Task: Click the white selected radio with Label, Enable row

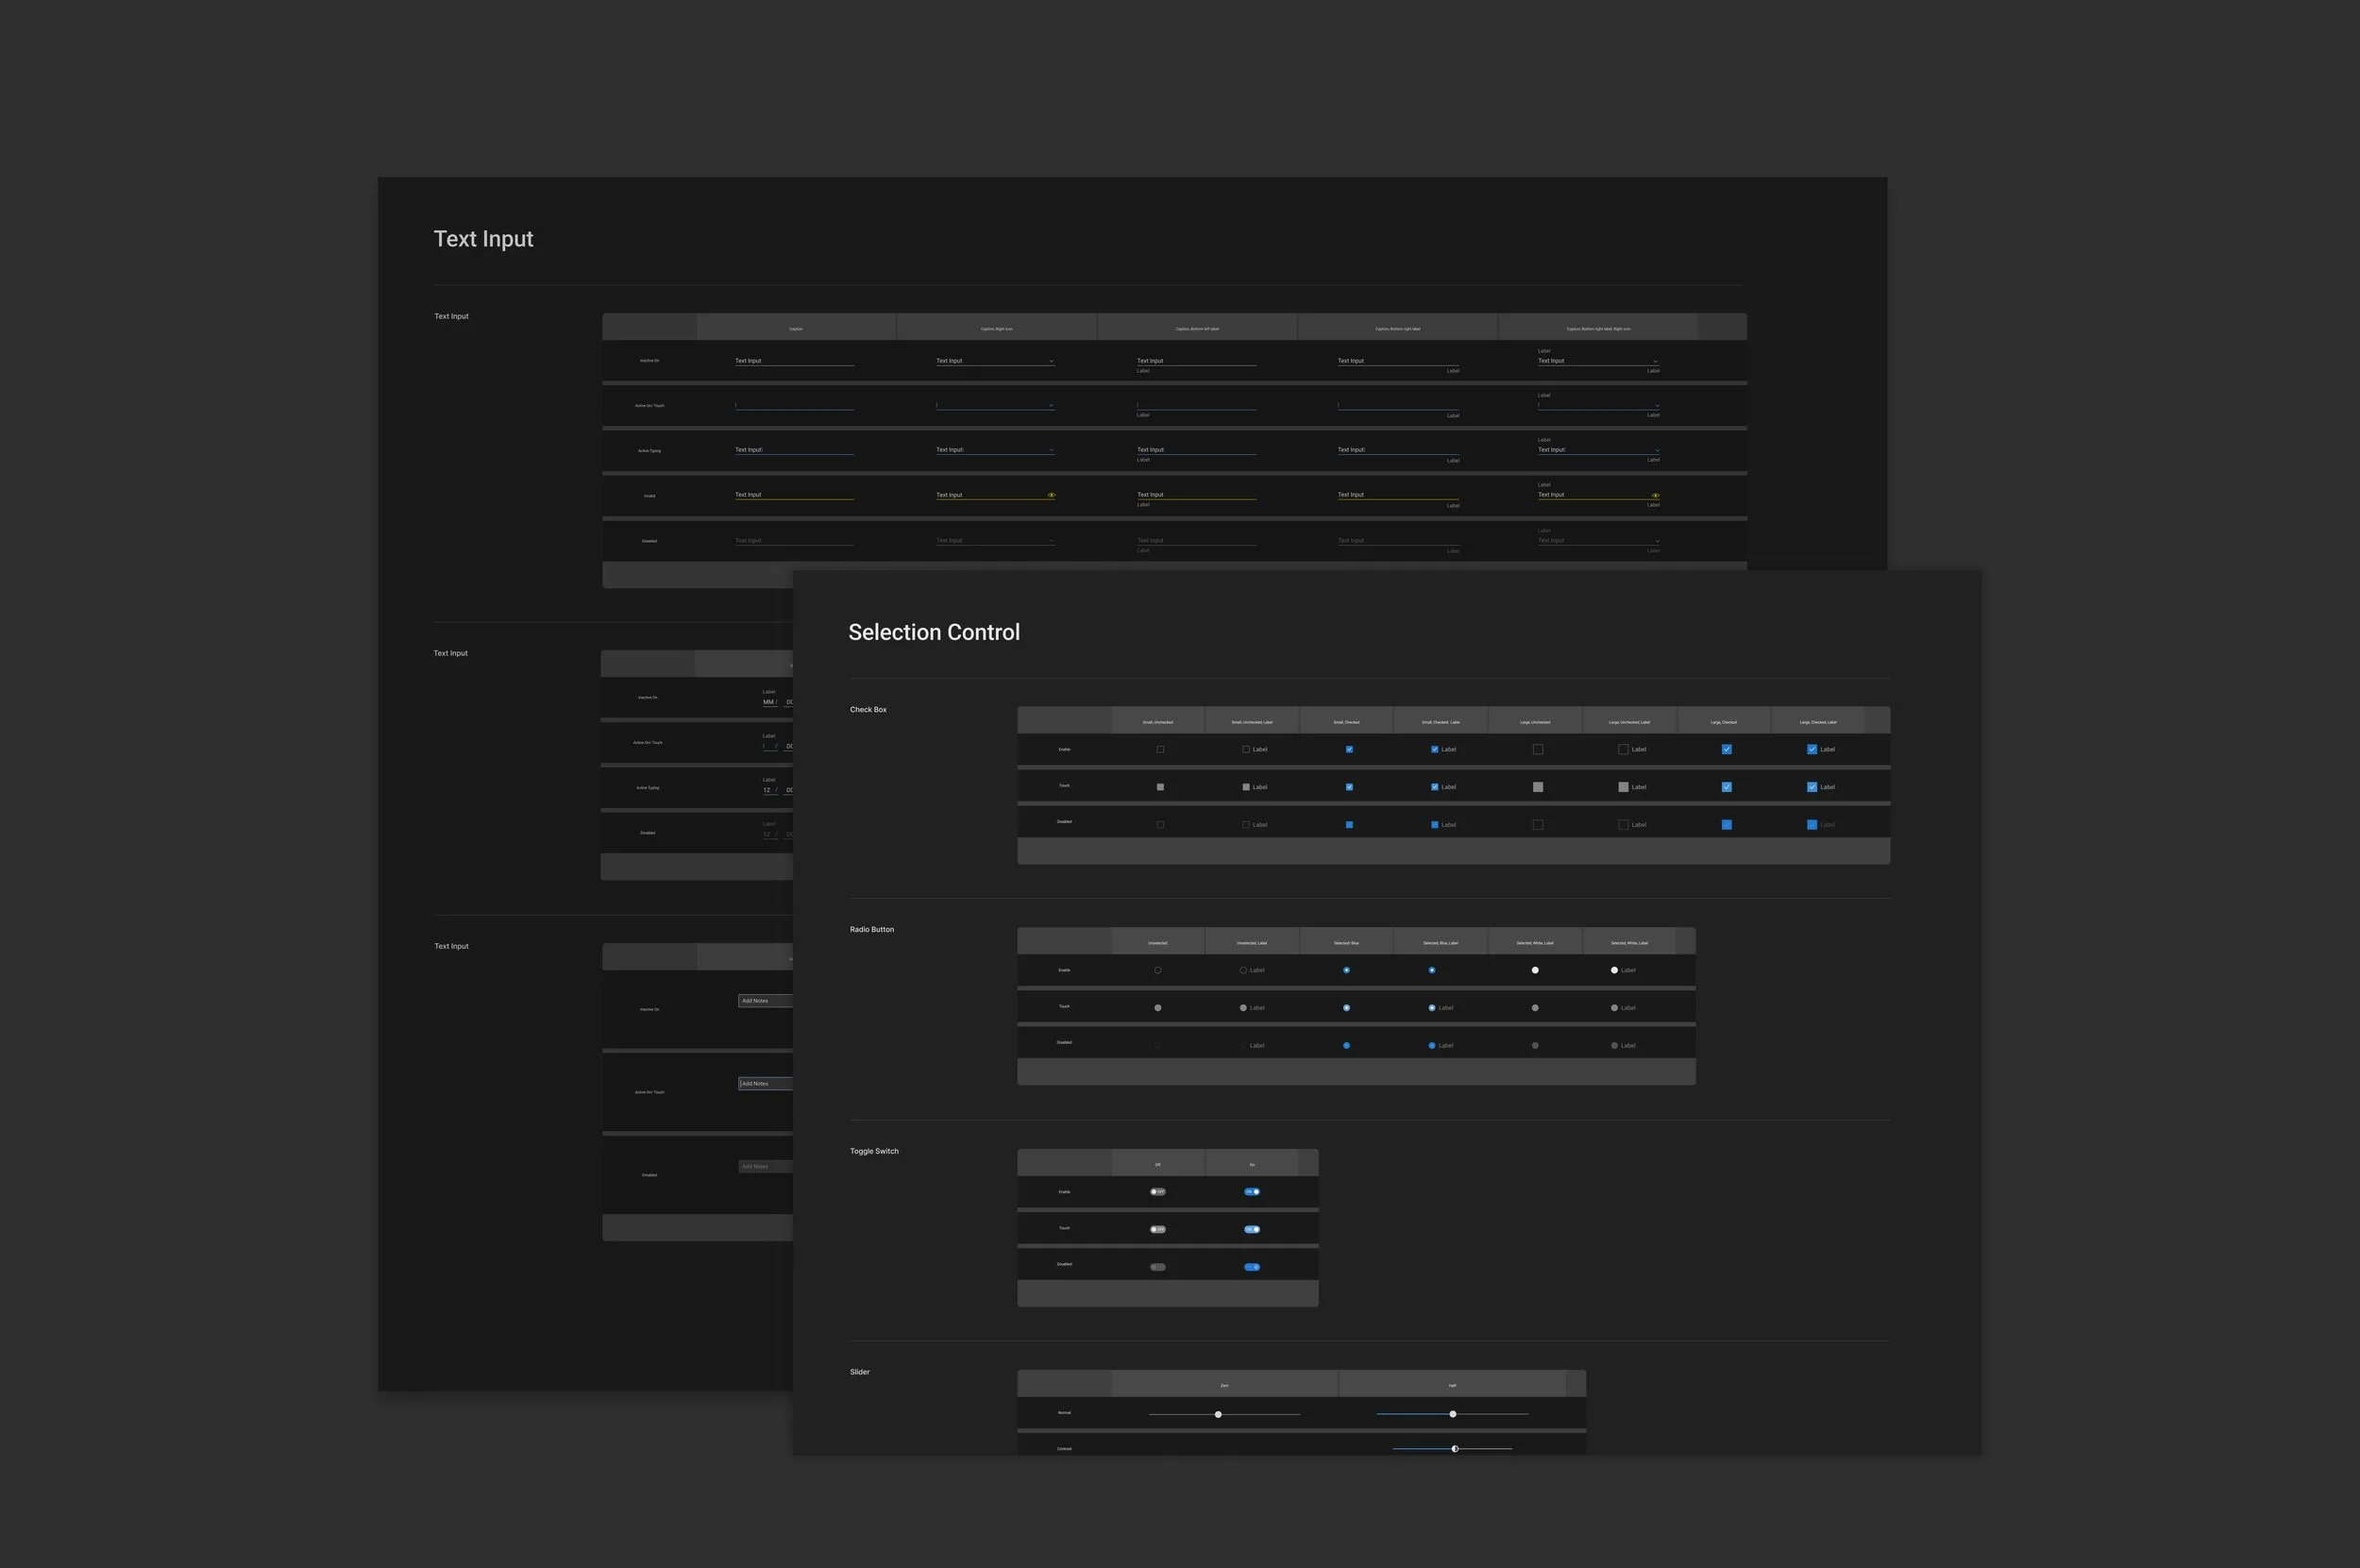Action: 1614,970
